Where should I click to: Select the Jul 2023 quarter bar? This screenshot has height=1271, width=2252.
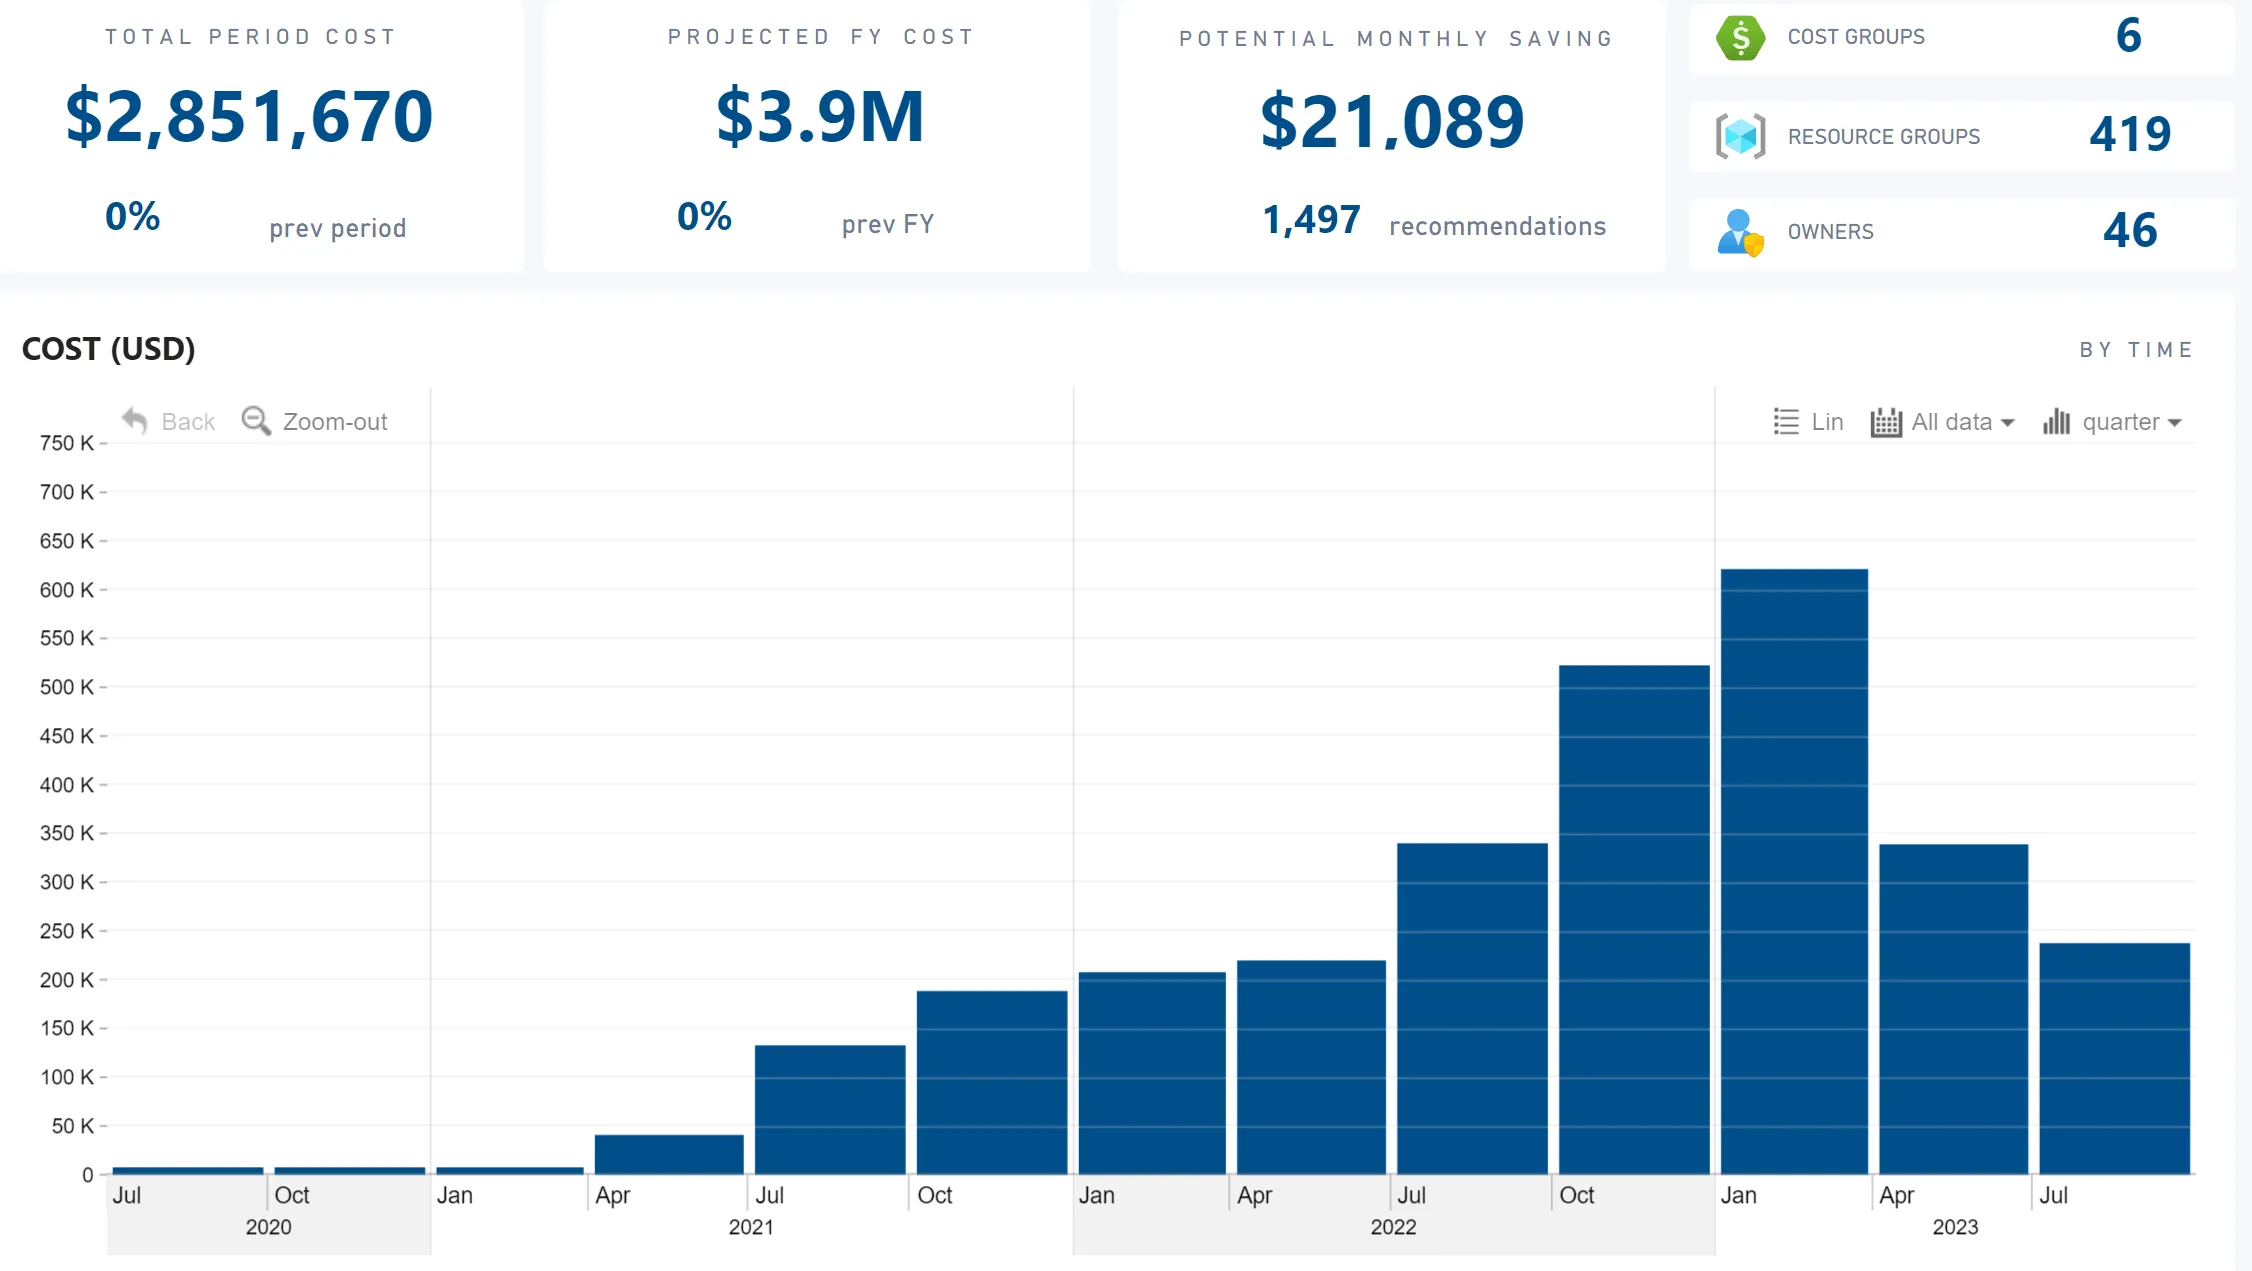coord(2115,1058)
